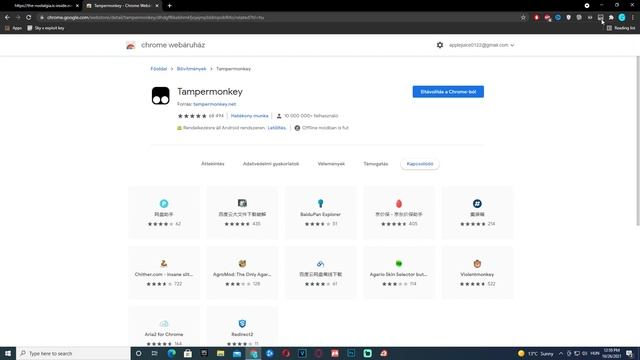Open the notification center icon
The image size is (640, 360).
(x=630, y=353)
